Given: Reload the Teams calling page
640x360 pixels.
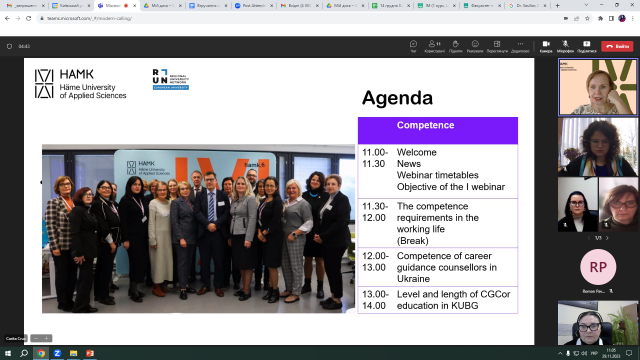Looking at the screenshot, I should click(x=29, y=18).
